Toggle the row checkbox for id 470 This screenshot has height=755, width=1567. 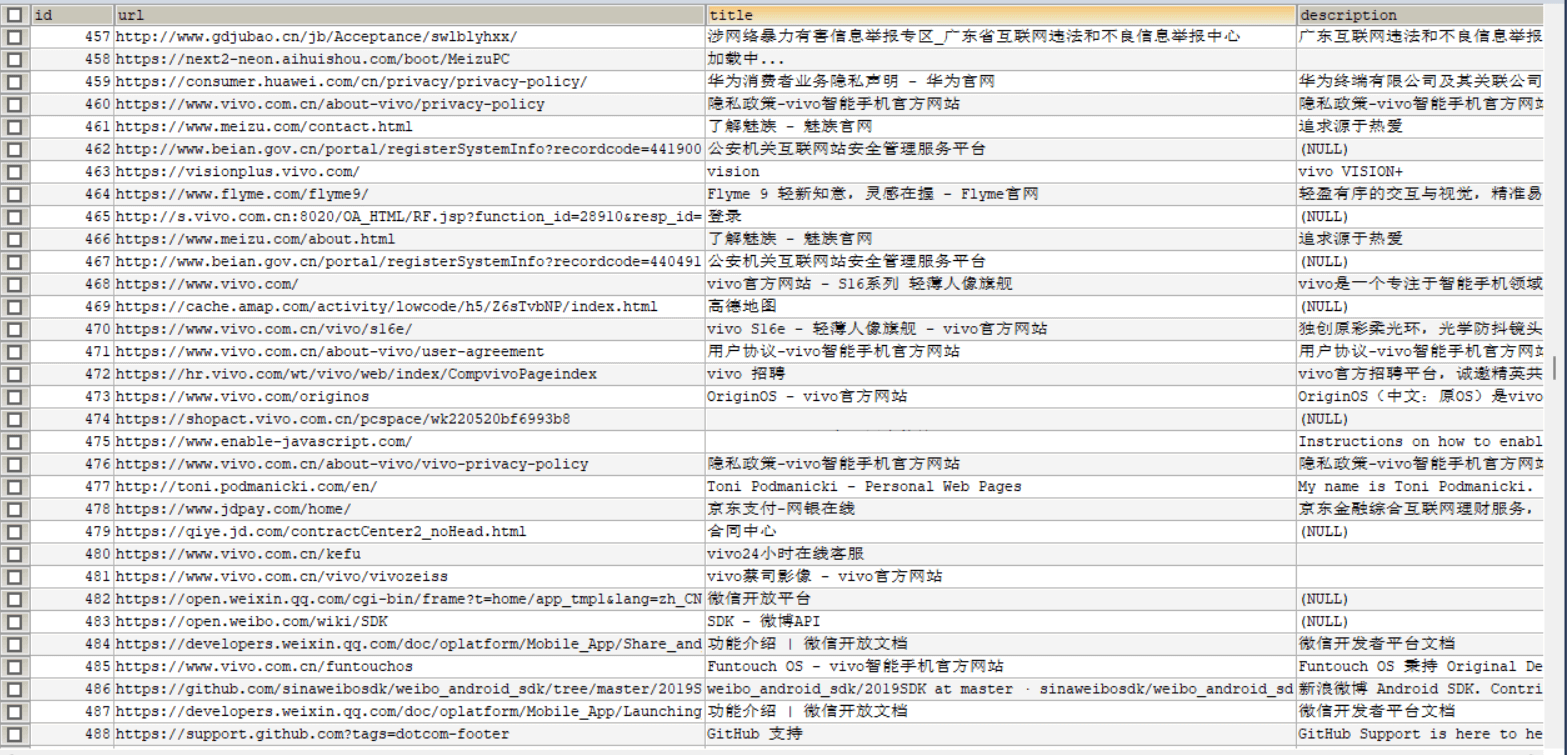pos(14,329)
